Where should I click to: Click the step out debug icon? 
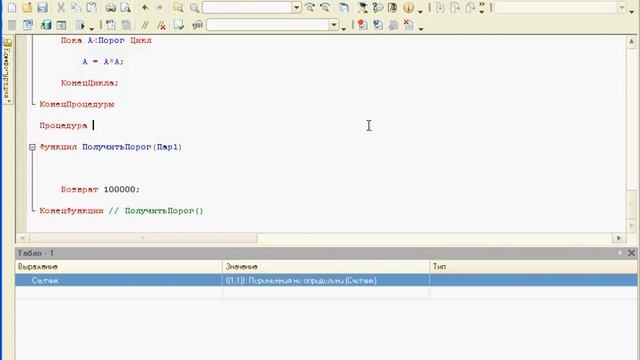(x=470, y=7)
